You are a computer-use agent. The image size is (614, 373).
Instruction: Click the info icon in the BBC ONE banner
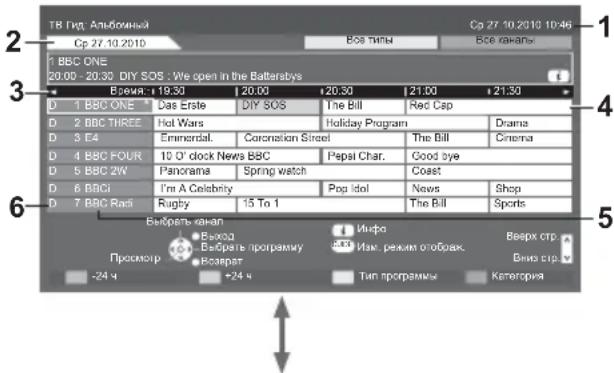558,76
